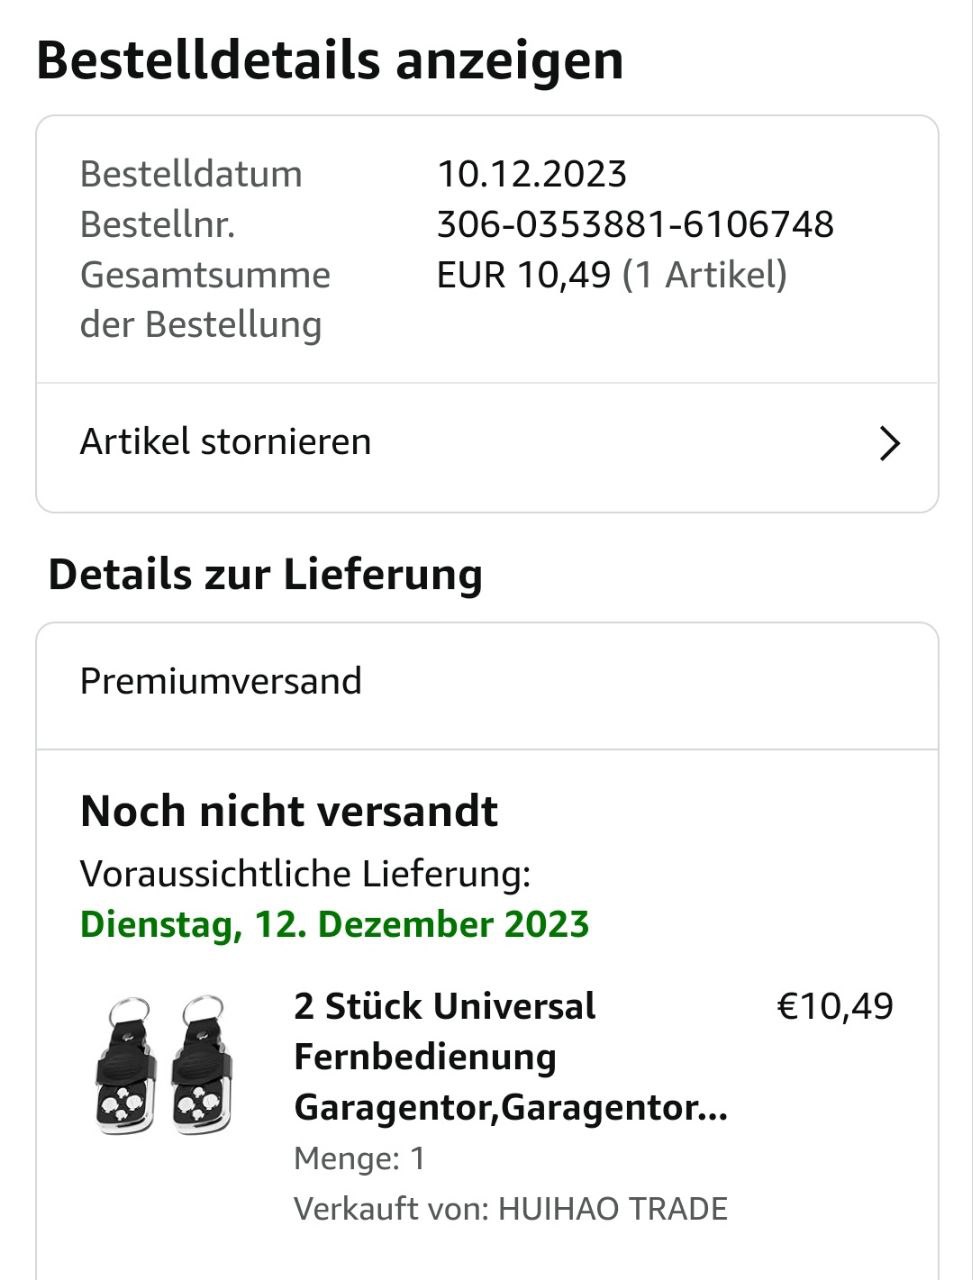Tap seller name HUIHAO TRADE
This screenshot has height=1280, width=973.
point(612,1209)
